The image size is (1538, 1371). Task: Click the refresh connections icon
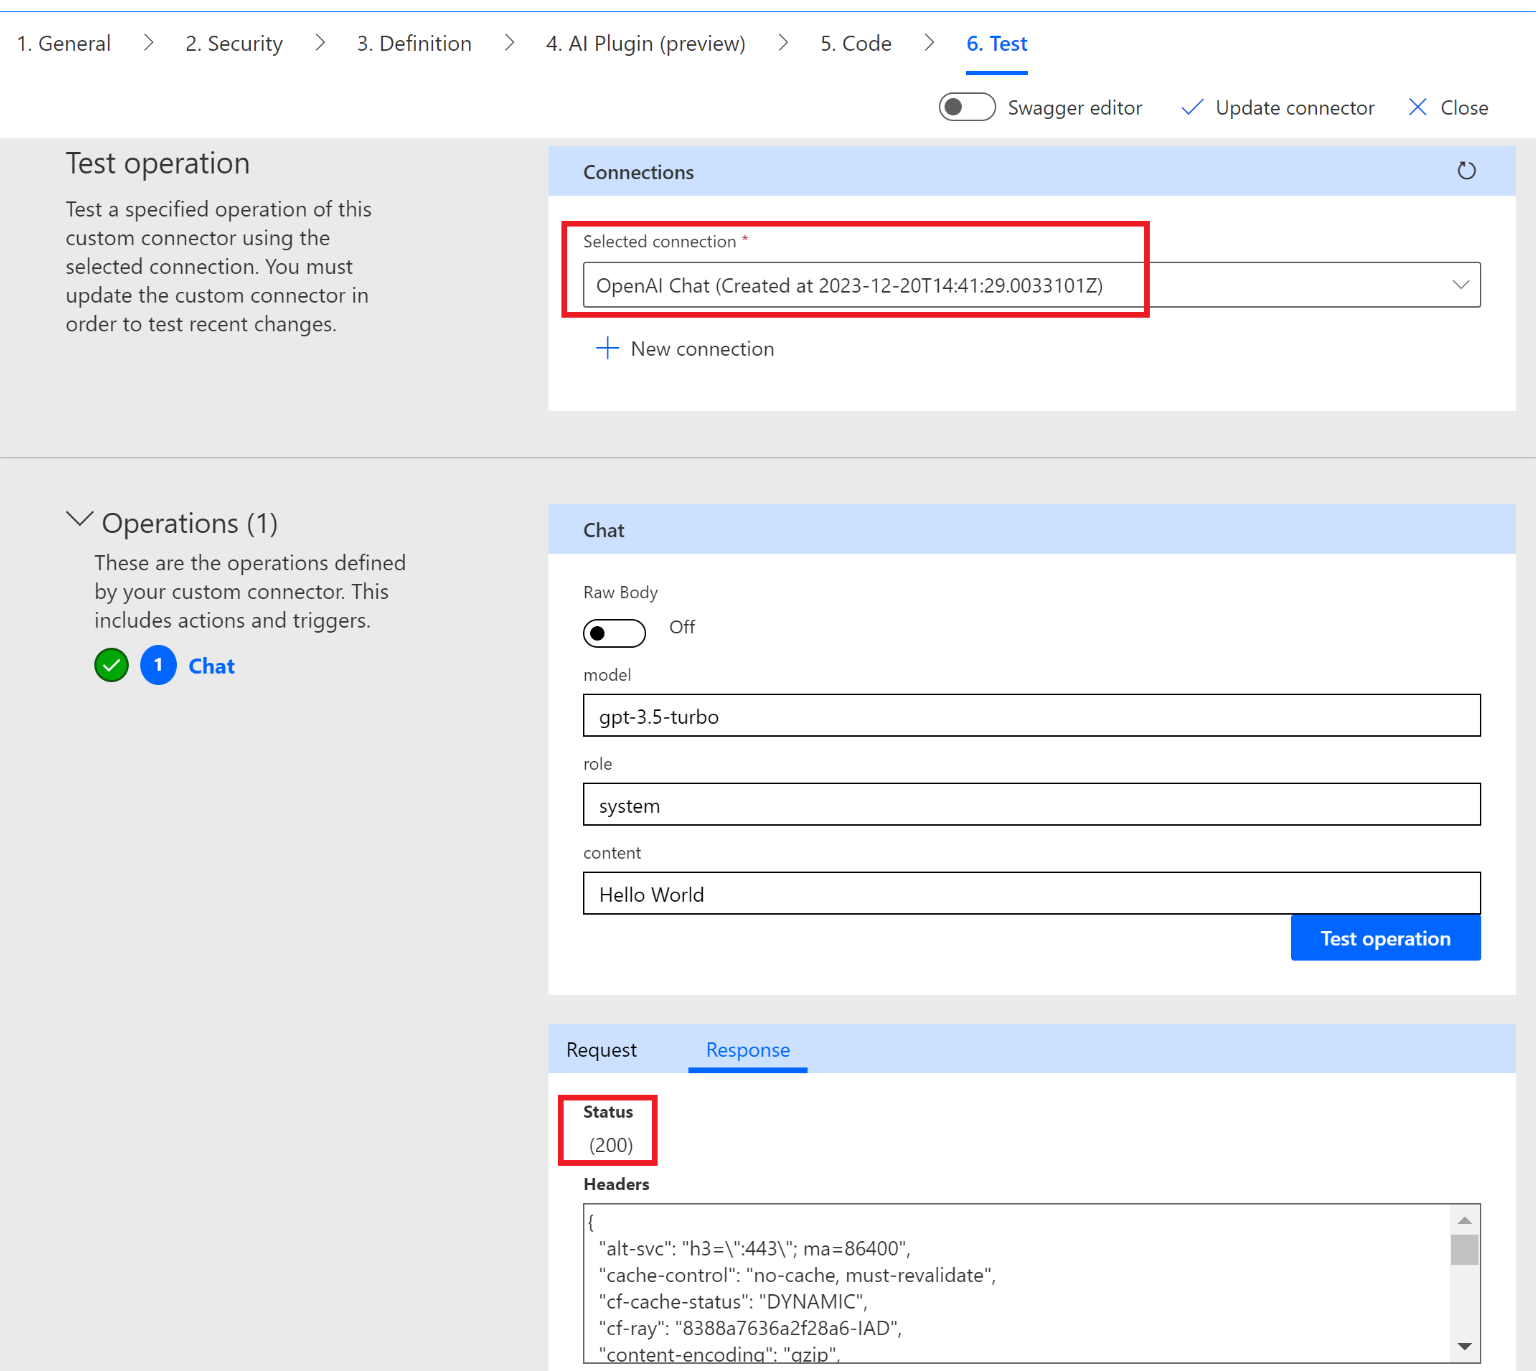click(x=1466, y=171)
